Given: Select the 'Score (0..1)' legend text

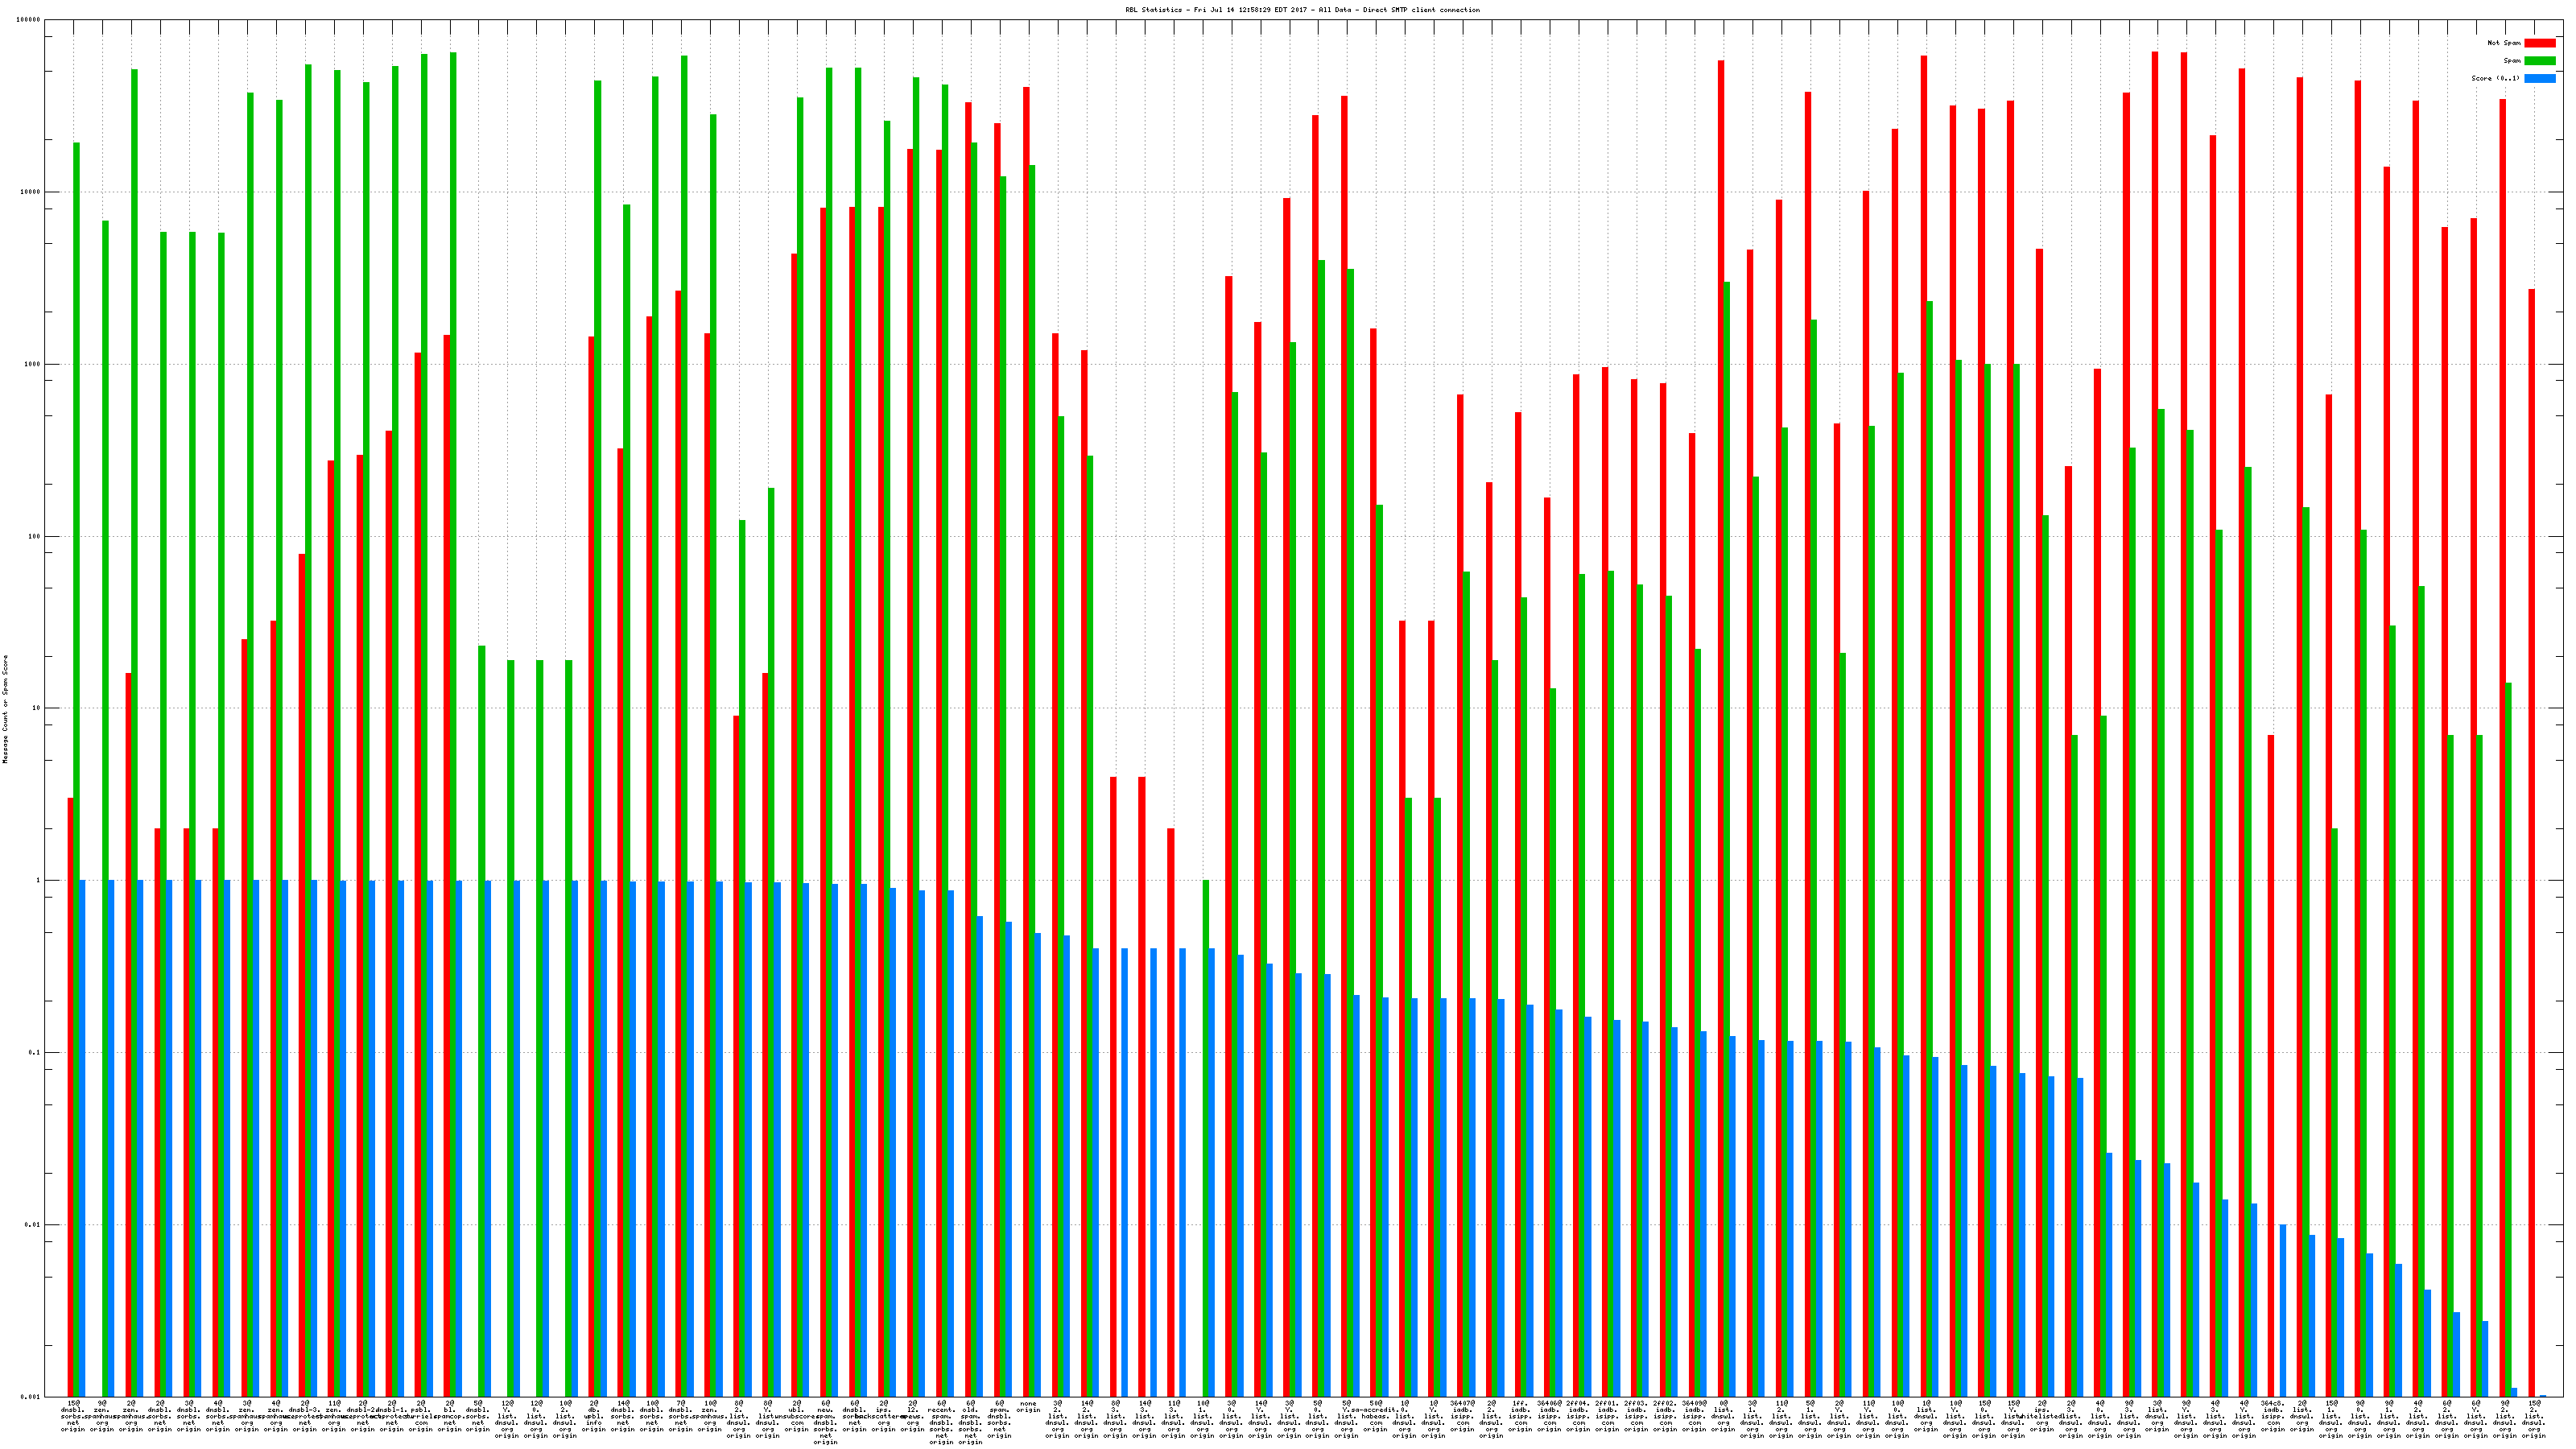Looking at the screenshot, I should 2495,78.
